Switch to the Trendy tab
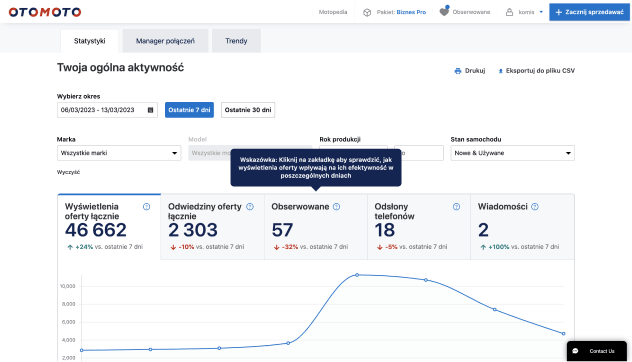This screenshot has width=632, height=362. pyautogui.click(x=236, y=41)
